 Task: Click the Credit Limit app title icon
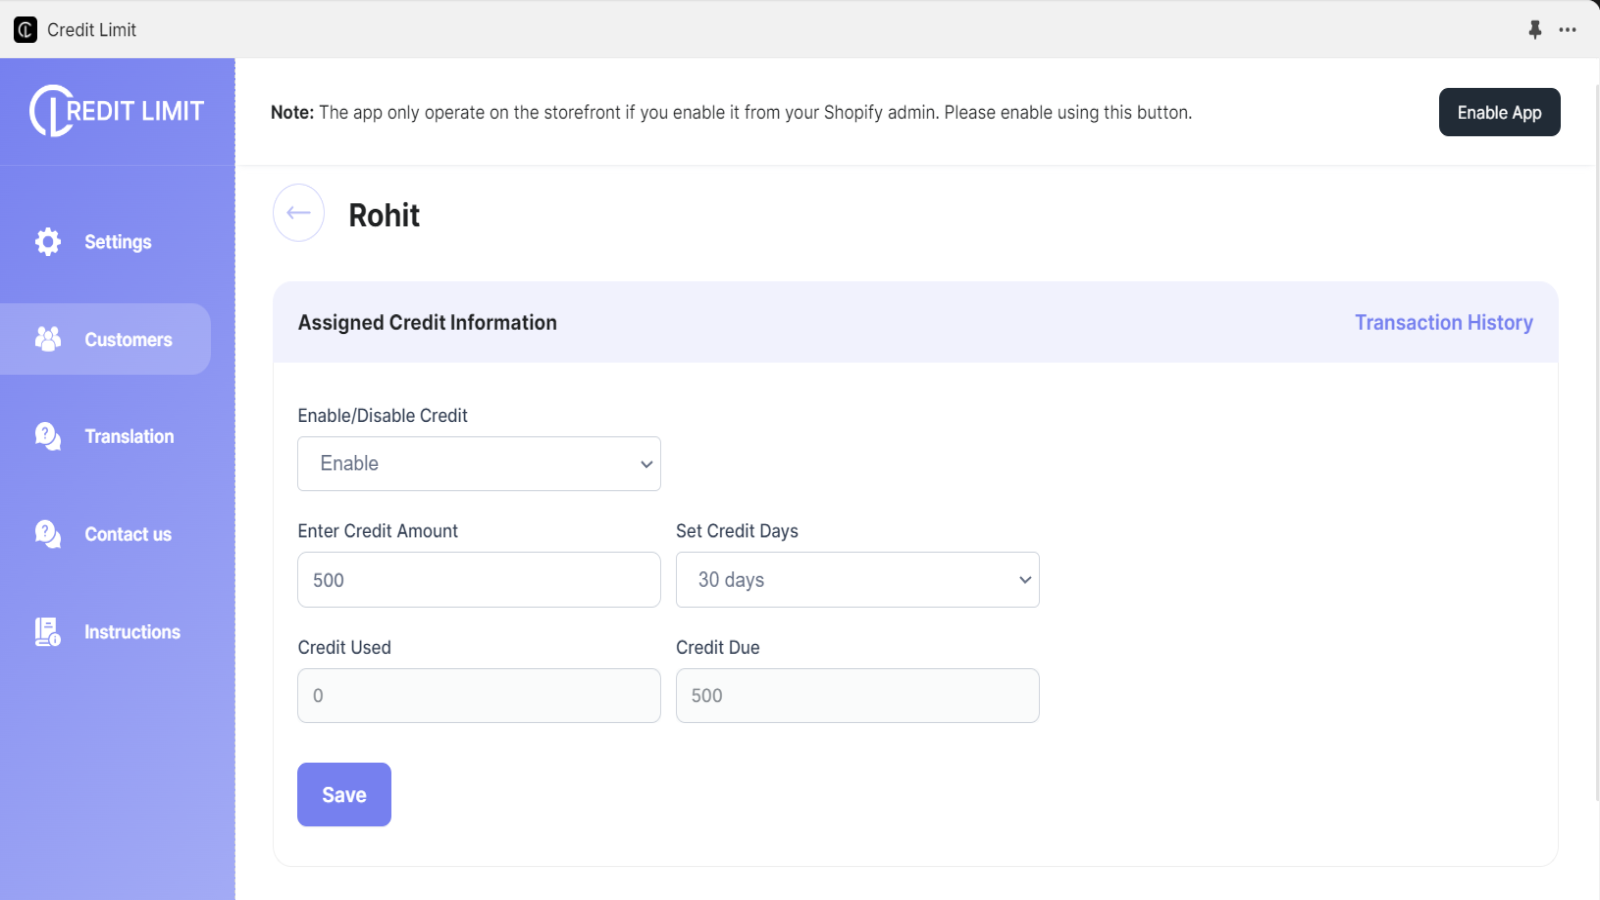click(26, 30)
